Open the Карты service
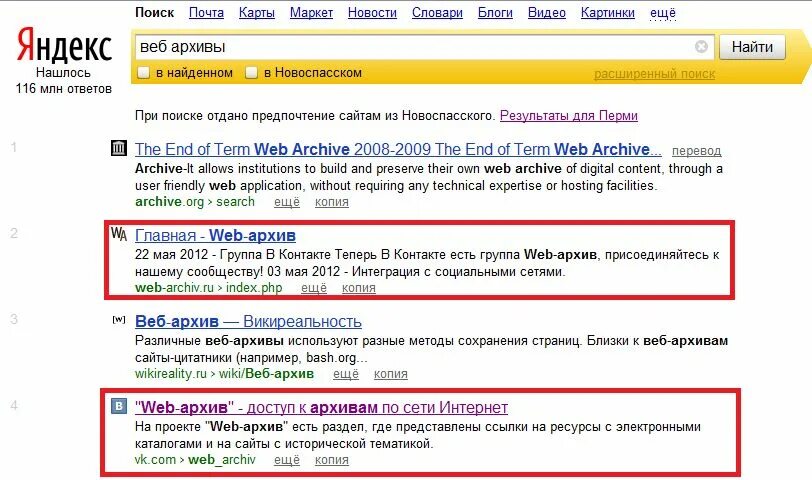This screenshot has width=812, height=480. (257, 12)
